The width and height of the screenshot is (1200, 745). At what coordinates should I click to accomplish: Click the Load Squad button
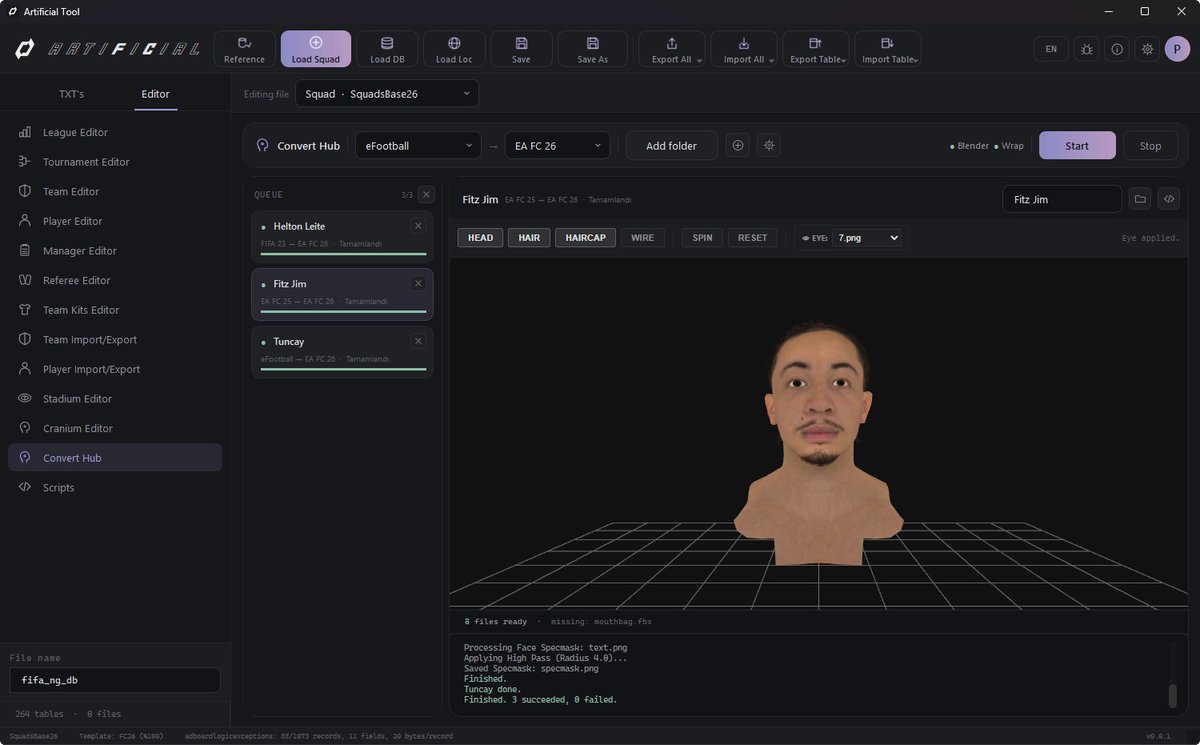316,49
